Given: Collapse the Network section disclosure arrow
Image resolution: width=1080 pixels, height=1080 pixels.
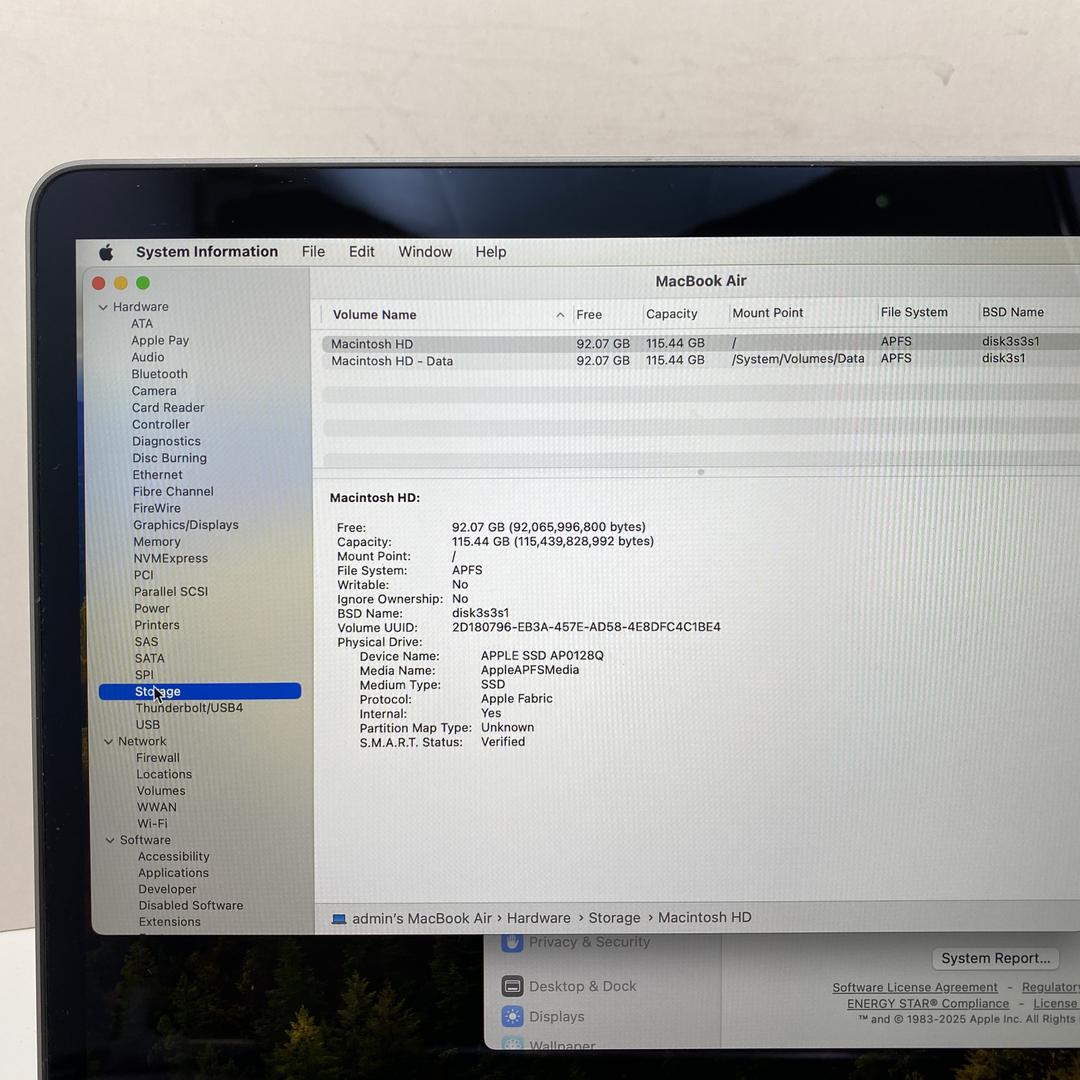Looking at the screenshot, I should point(108,741).
